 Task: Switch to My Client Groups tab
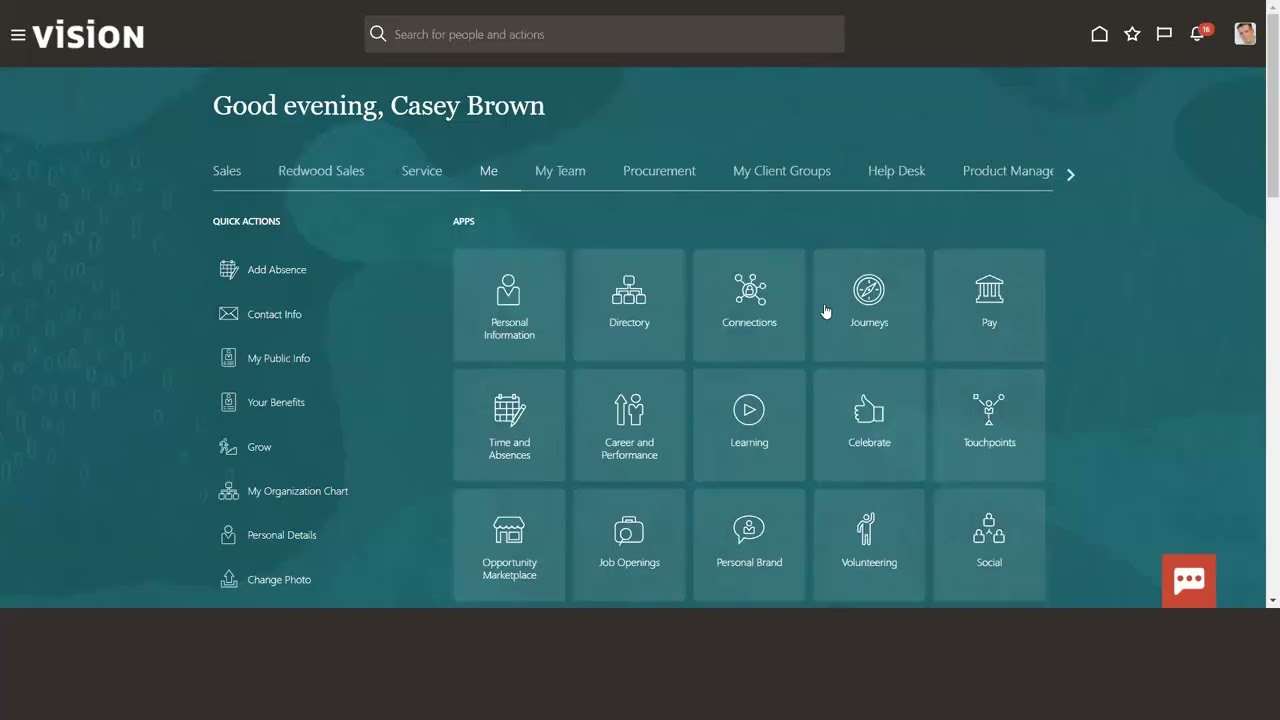point(782,171)
